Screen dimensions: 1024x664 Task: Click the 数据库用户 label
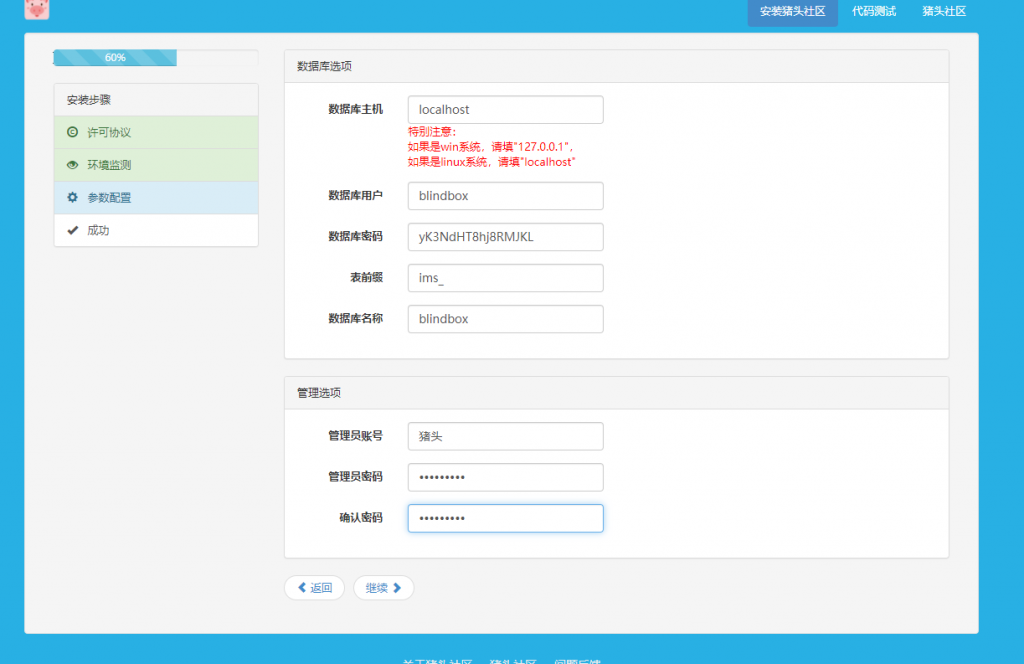point(355,195)
